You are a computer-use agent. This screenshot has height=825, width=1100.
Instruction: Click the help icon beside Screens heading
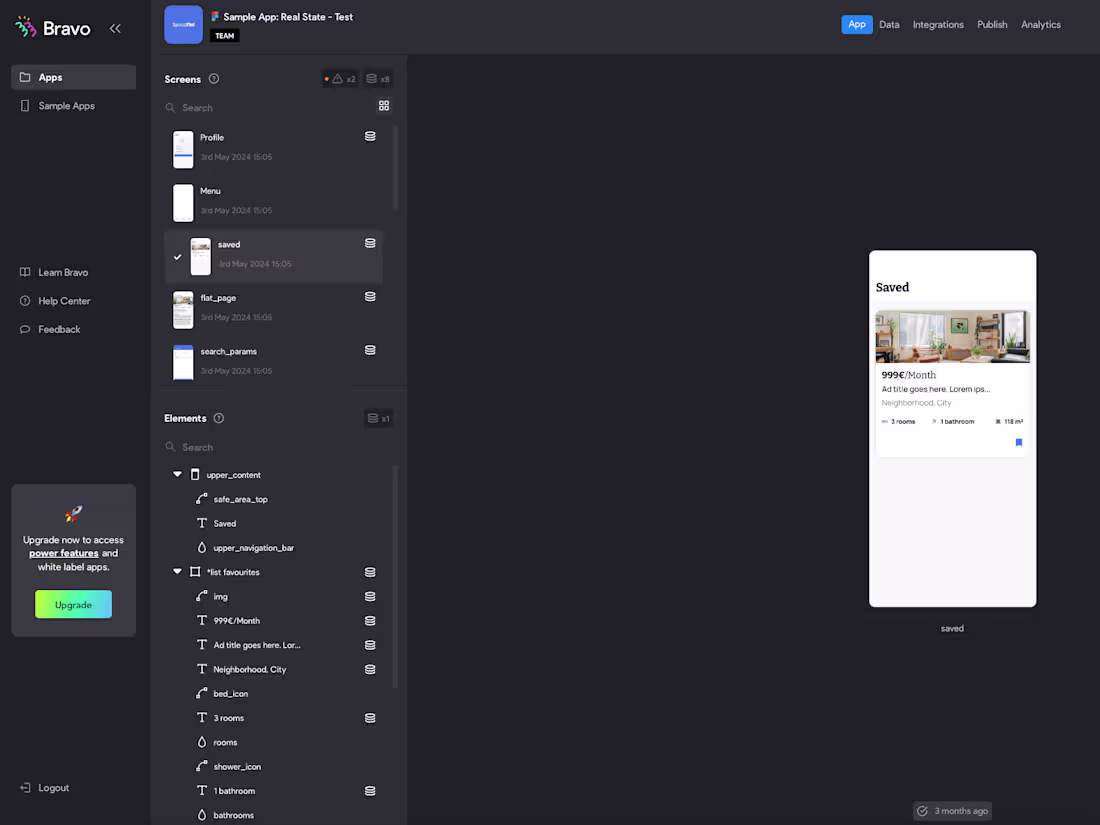pyautogui.click(x=214, y=79)
